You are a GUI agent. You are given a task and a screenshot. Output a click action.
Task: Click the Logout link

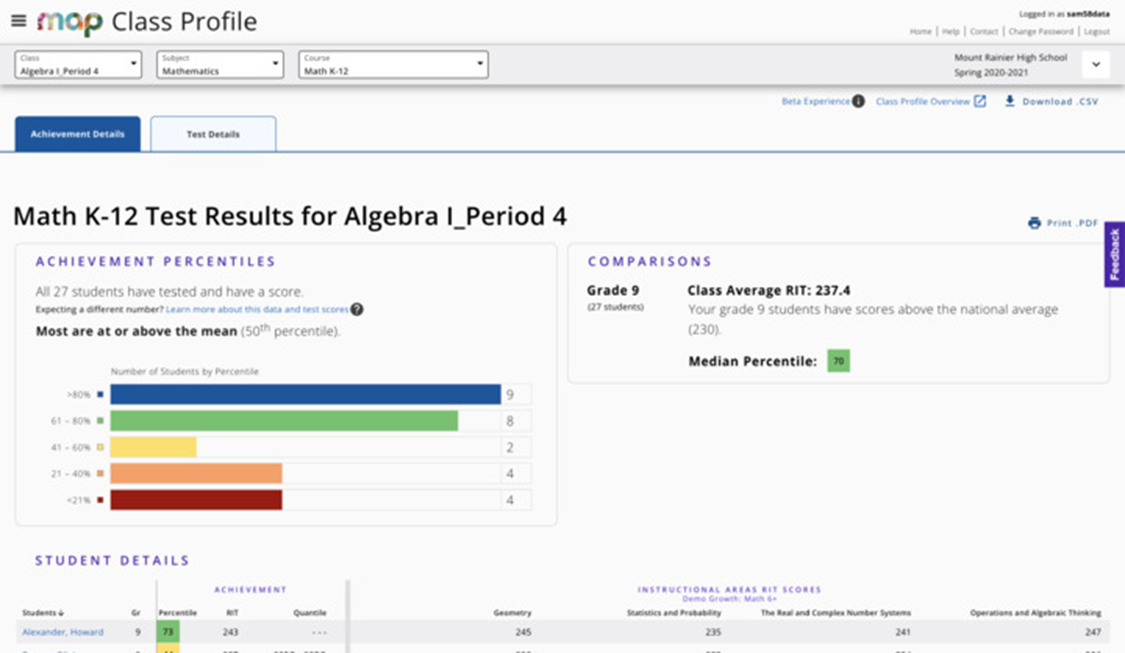tap(1096, 31)
